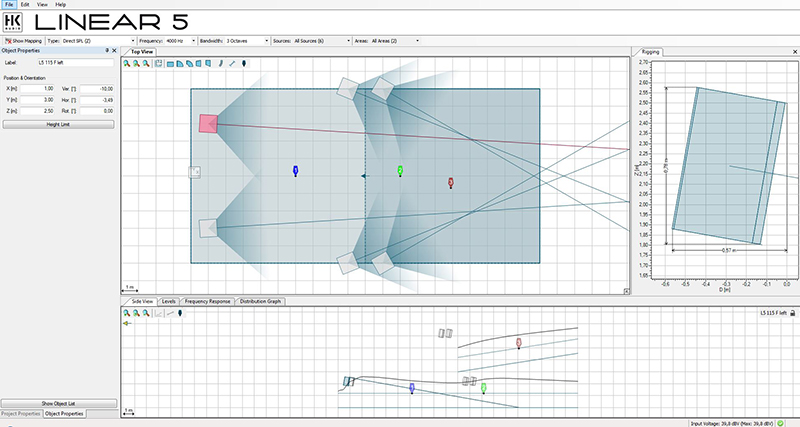
Task: Open the View menu
Action: pos(42,4)
